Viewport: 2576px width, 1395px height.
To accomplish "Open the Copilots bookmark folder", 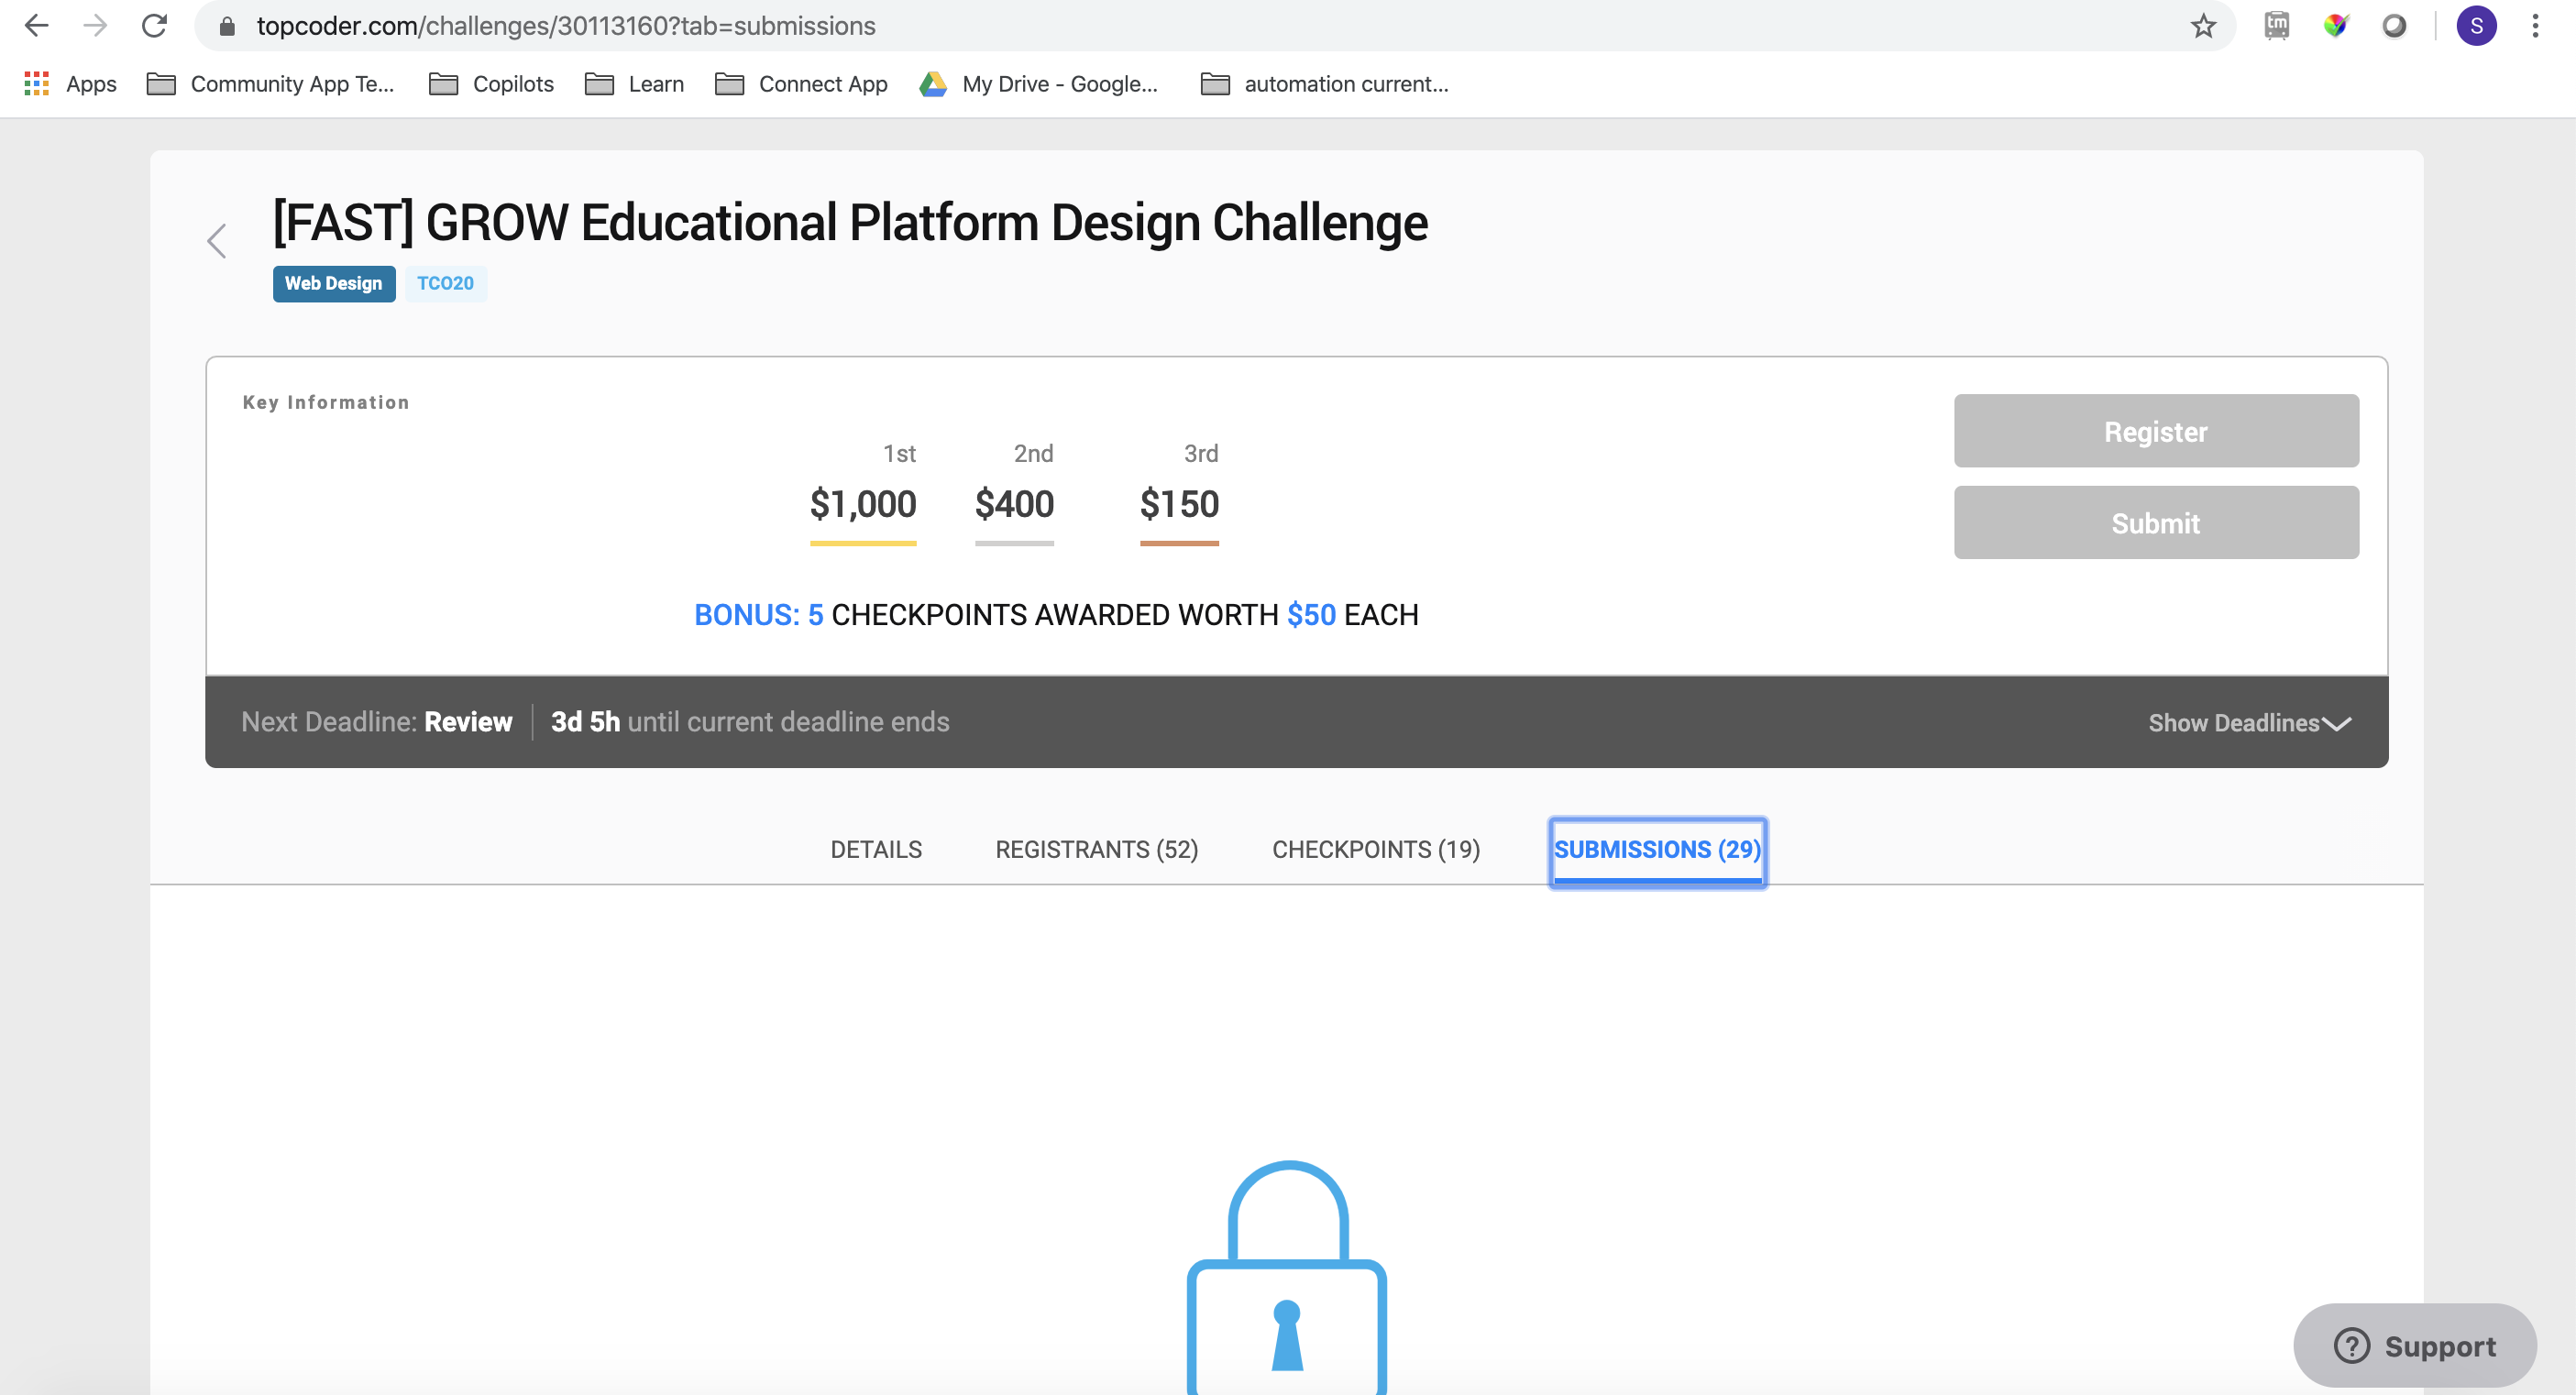I will [491, 84].
